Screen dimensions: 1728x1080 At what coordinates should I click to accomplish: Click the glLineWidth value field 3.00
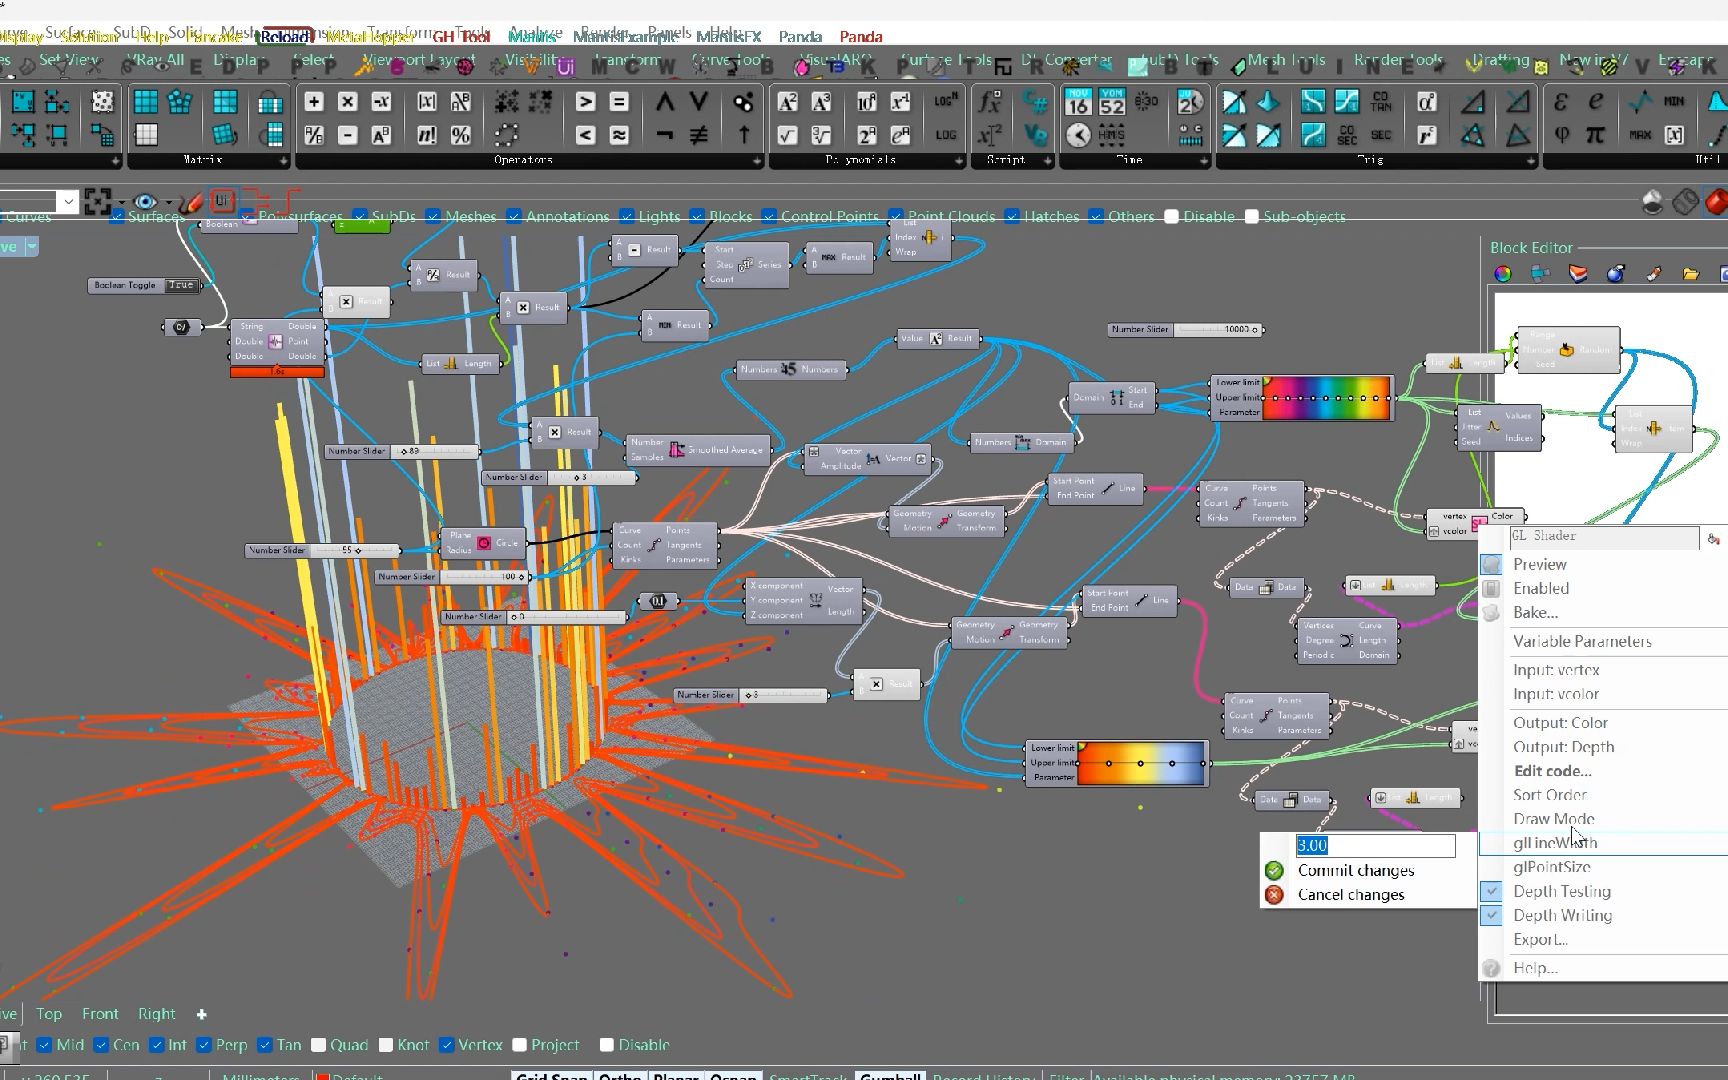click(x=1375, y=845)
